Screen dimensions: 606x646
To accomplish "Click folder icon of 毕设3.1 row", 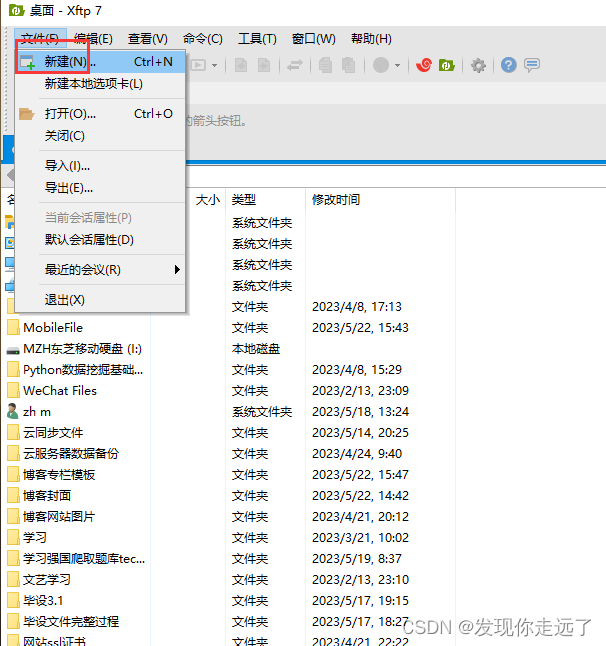I will click(13, 600).
